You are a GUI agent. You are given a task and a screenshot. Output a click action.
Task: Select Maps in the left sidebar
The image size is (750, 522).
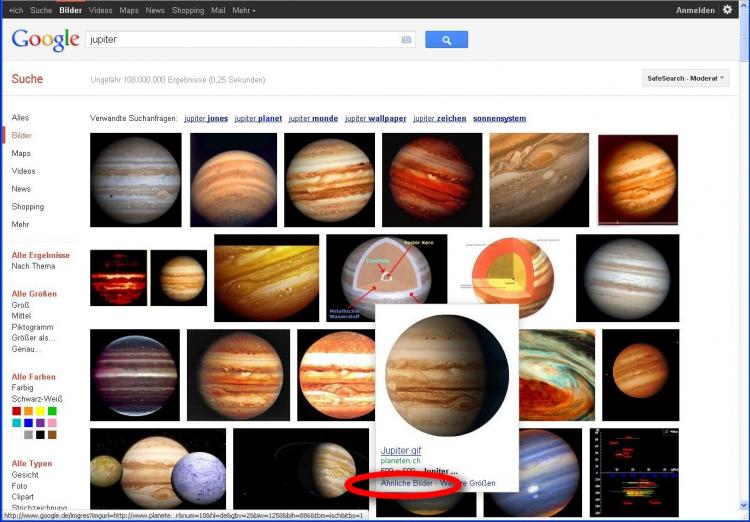coord(21,153)
